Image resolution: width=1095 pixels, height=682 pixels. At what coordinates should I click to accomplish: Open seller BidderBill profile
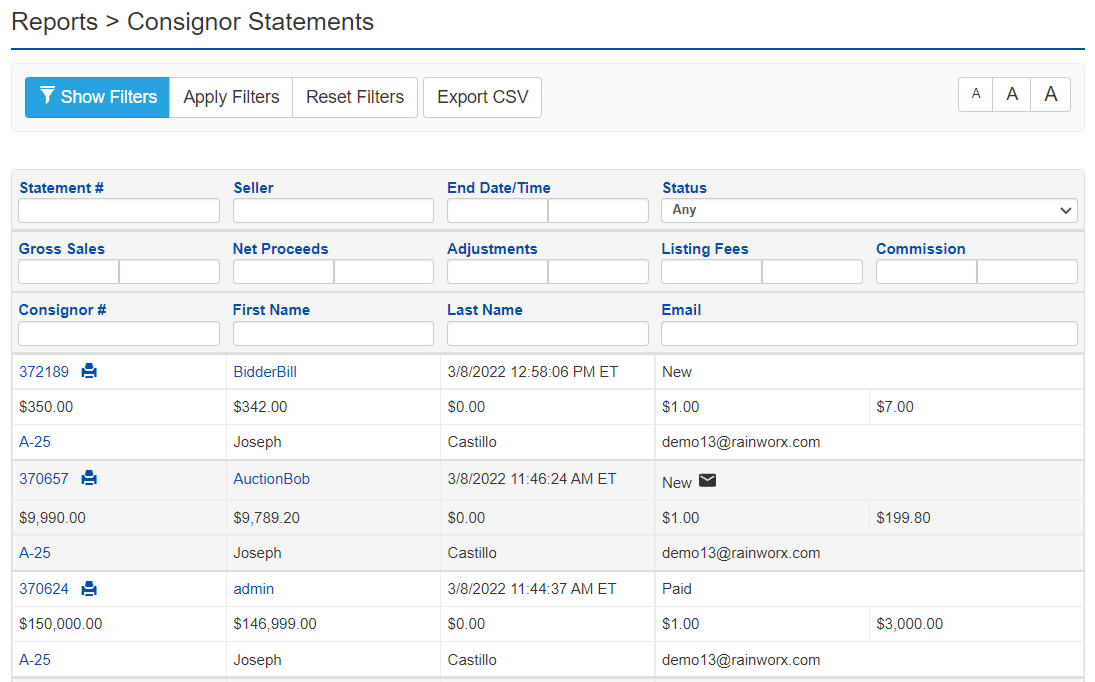(x=265, y=372)
